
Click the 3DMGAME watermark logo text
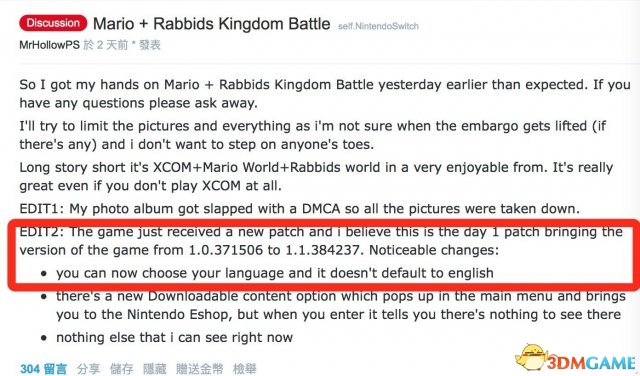[x=591, y=362]
